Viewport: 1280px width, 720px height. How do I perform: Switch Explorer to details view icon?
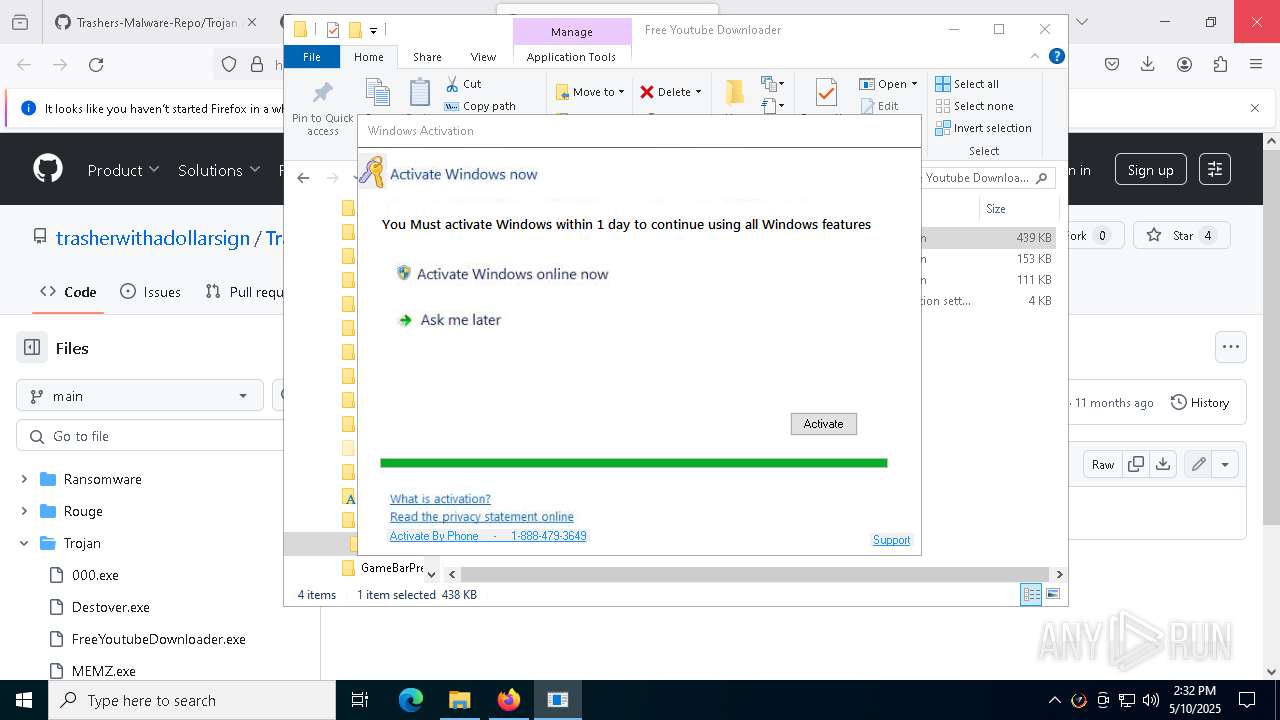click(1031, 594)
